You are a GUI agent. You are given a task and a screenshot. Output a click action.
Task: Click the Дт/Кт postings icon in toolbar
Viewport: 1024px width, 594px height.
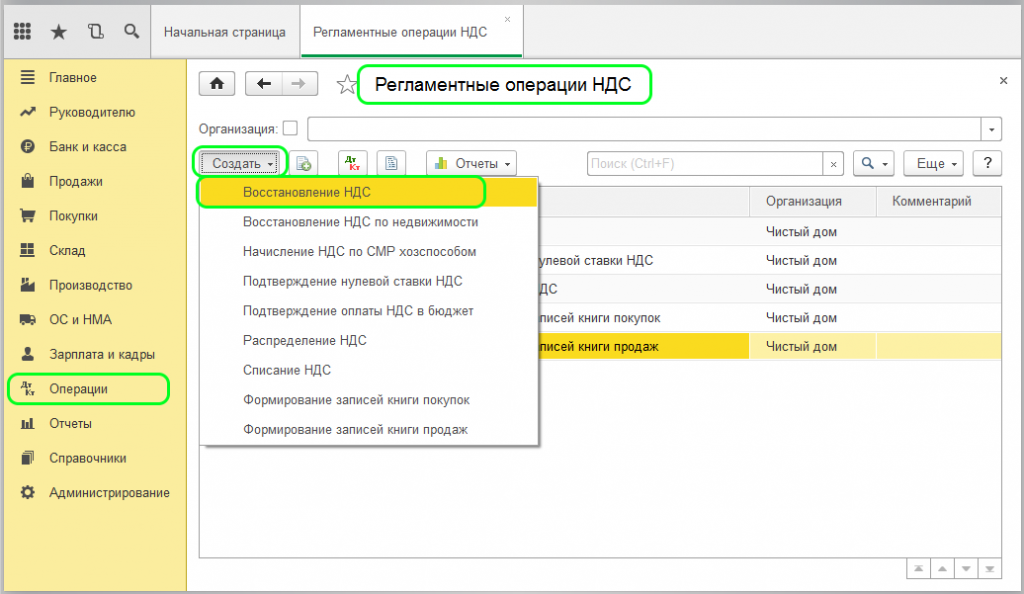[x=352, y=163]
